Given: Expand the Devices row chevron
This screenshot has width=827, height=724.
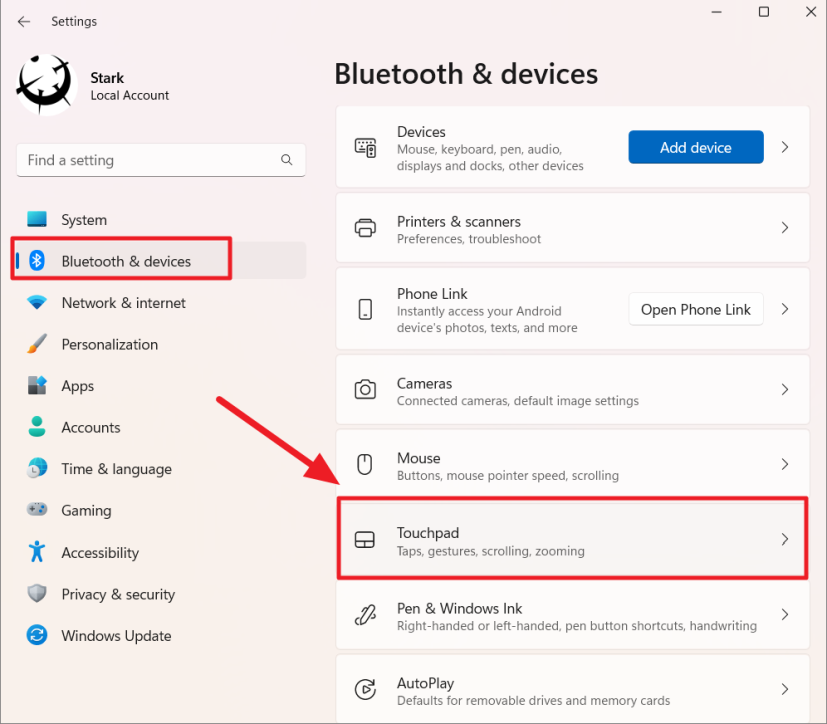Looking at the screenshot, I should 785,147.
